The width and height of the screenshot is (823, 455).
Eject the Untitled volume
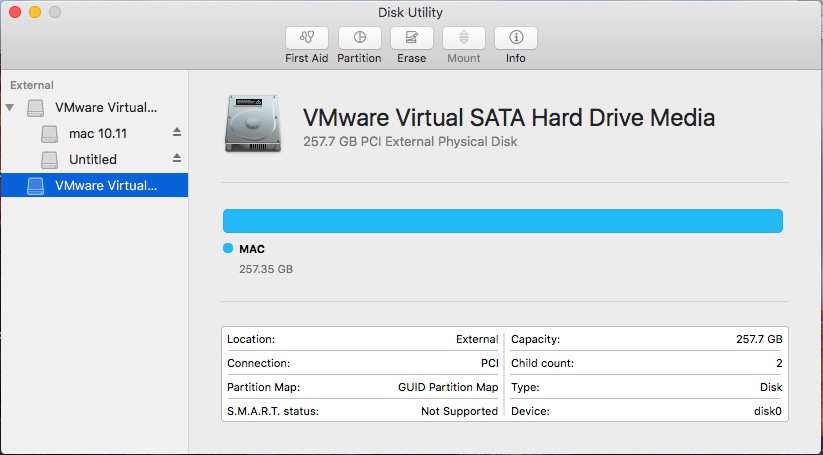[177, 158]
